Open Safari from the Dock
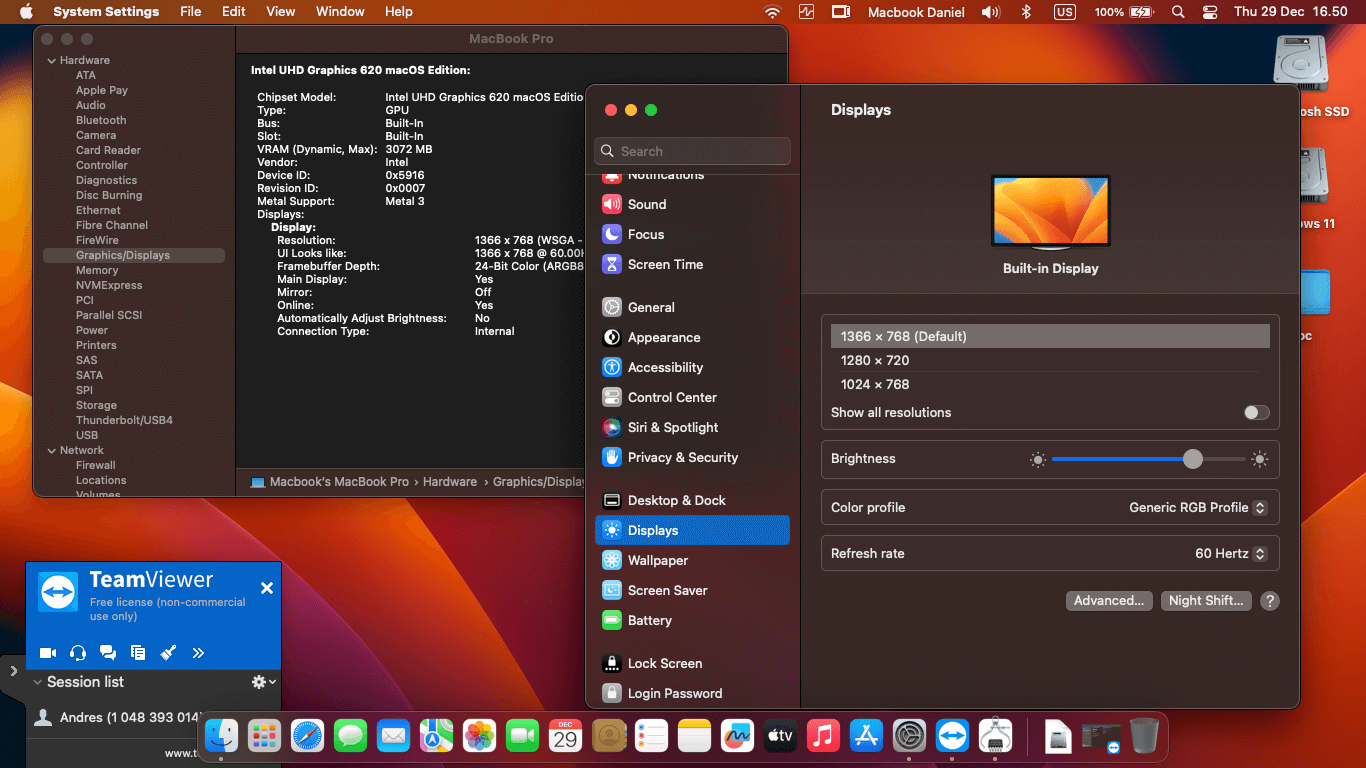Image resolution: width=1366 pixels, height=768 pixels. click(308, 737)
